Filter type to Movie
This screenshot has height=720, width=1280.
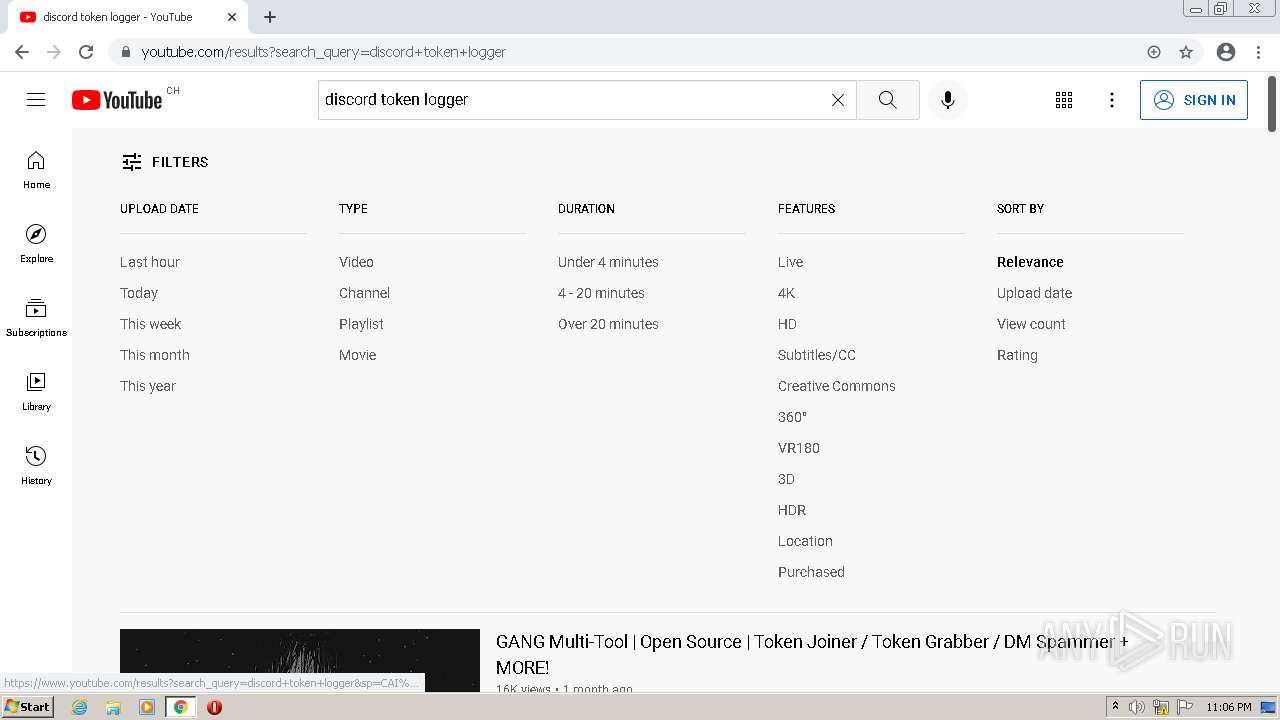coord(358,355)
